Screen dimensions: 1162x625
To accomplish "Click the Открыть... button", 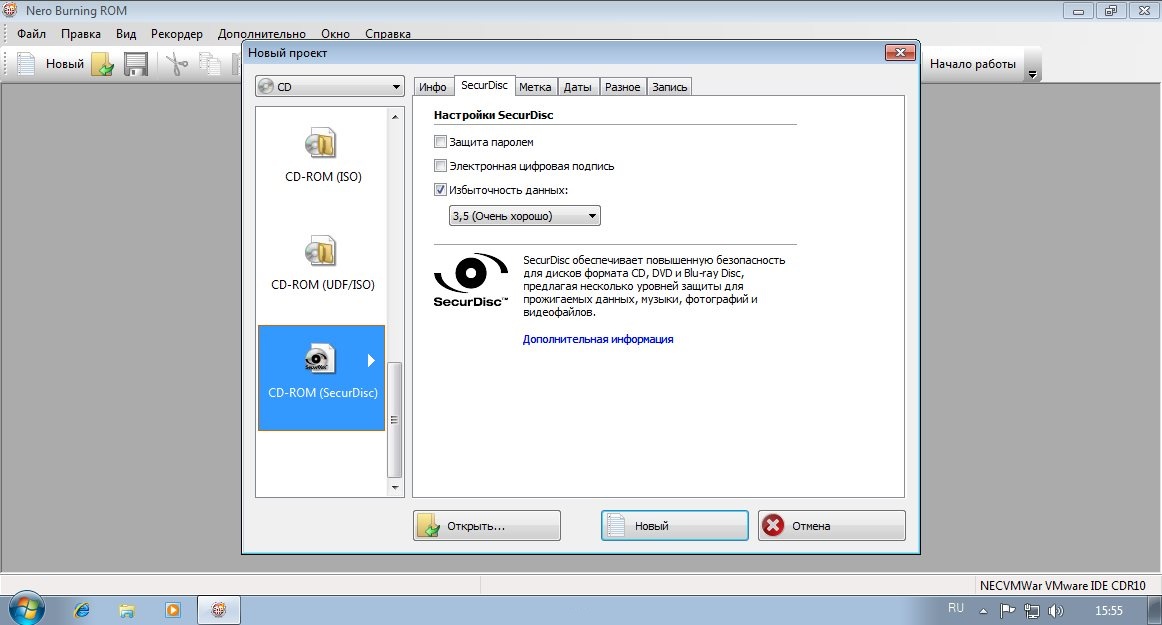I will point(487,526).
